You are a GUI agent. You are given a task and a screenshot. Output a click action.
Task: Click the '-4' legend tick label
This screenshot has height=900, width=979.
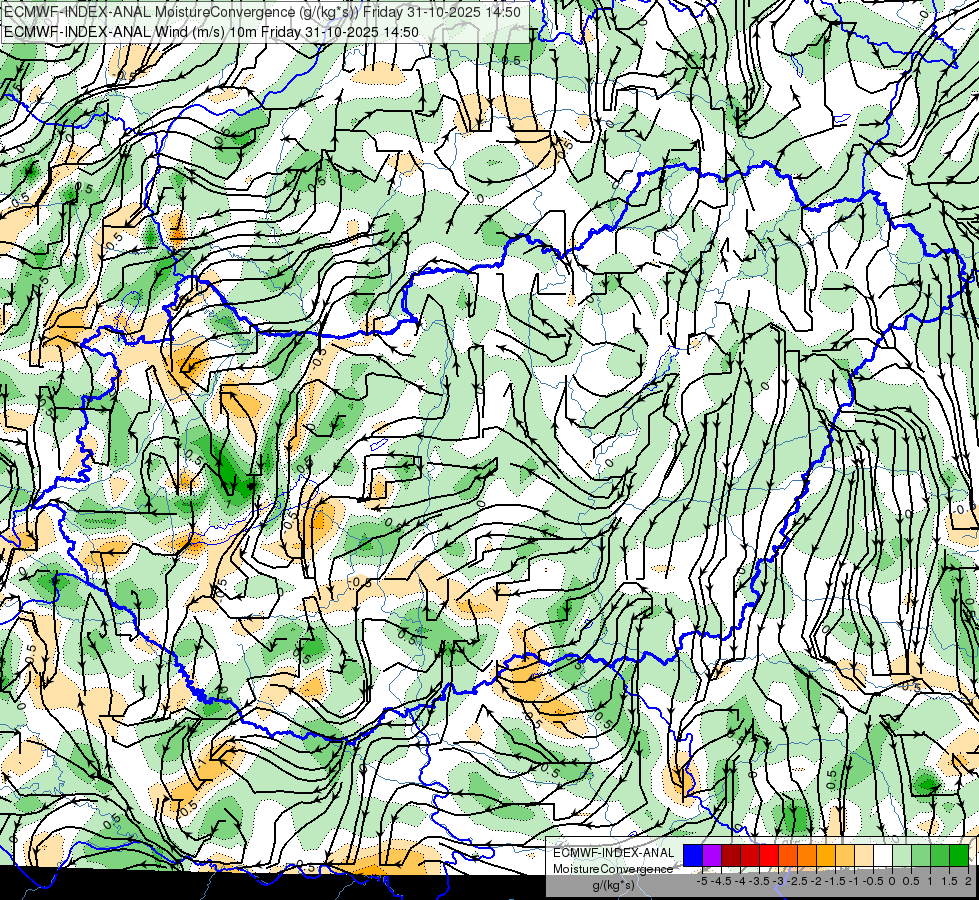[x=740, y=881]
